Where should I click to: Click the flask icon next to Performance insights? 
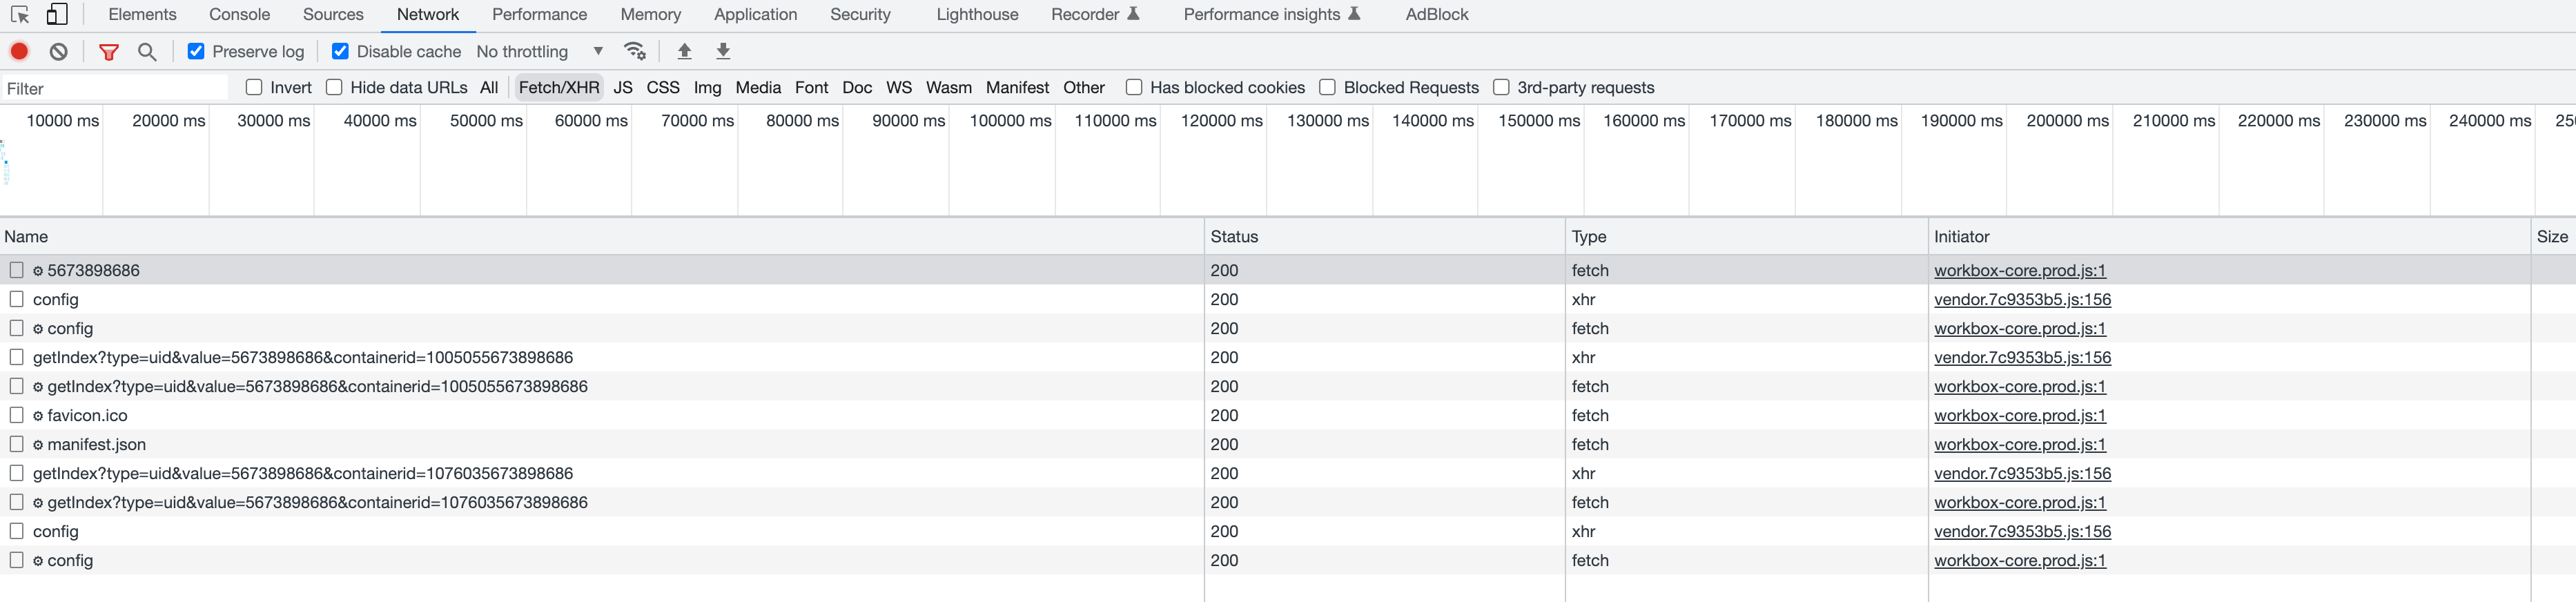1354,14
